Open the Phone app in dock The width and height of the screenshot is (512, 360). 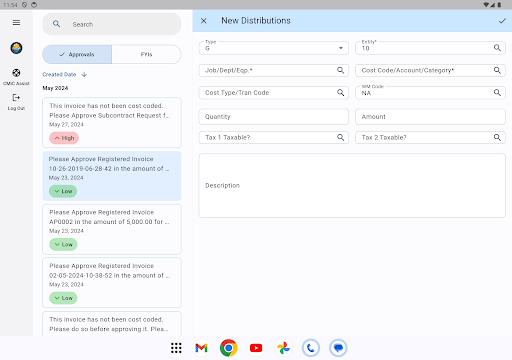point(311,348)
